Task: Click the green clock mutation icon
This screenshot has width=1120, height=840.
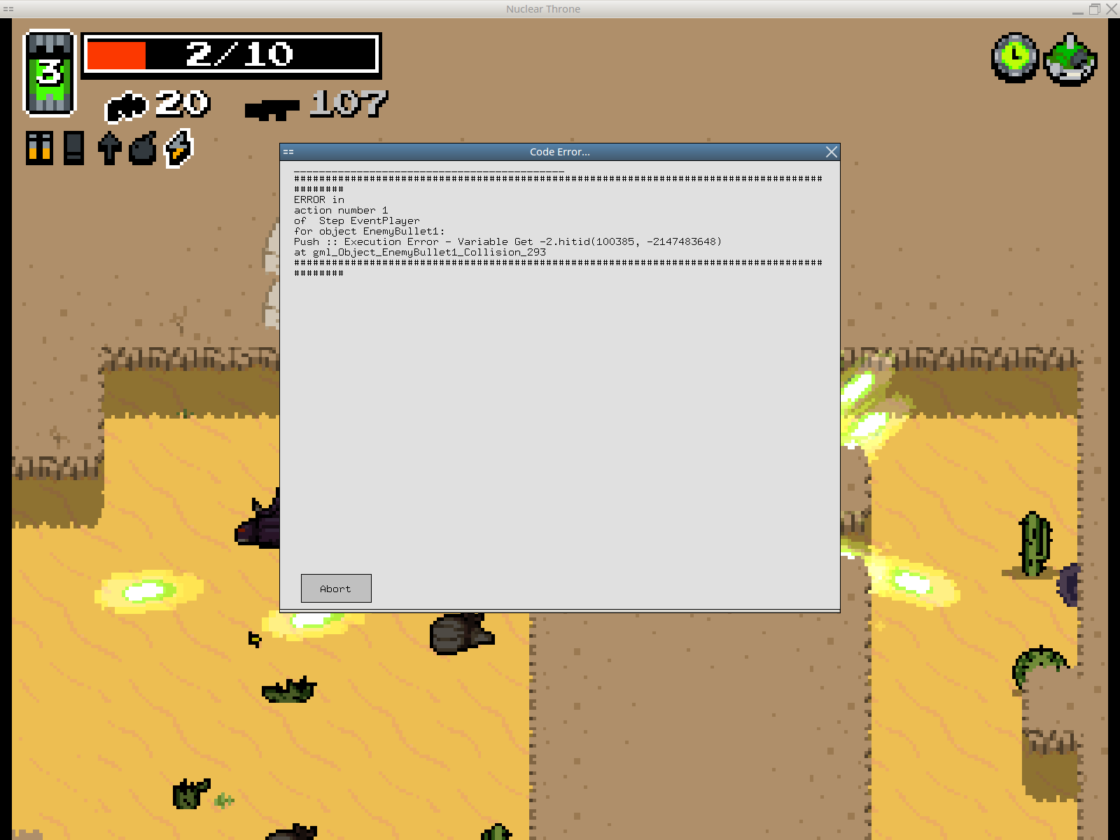Action: [x=1015, y=57]
